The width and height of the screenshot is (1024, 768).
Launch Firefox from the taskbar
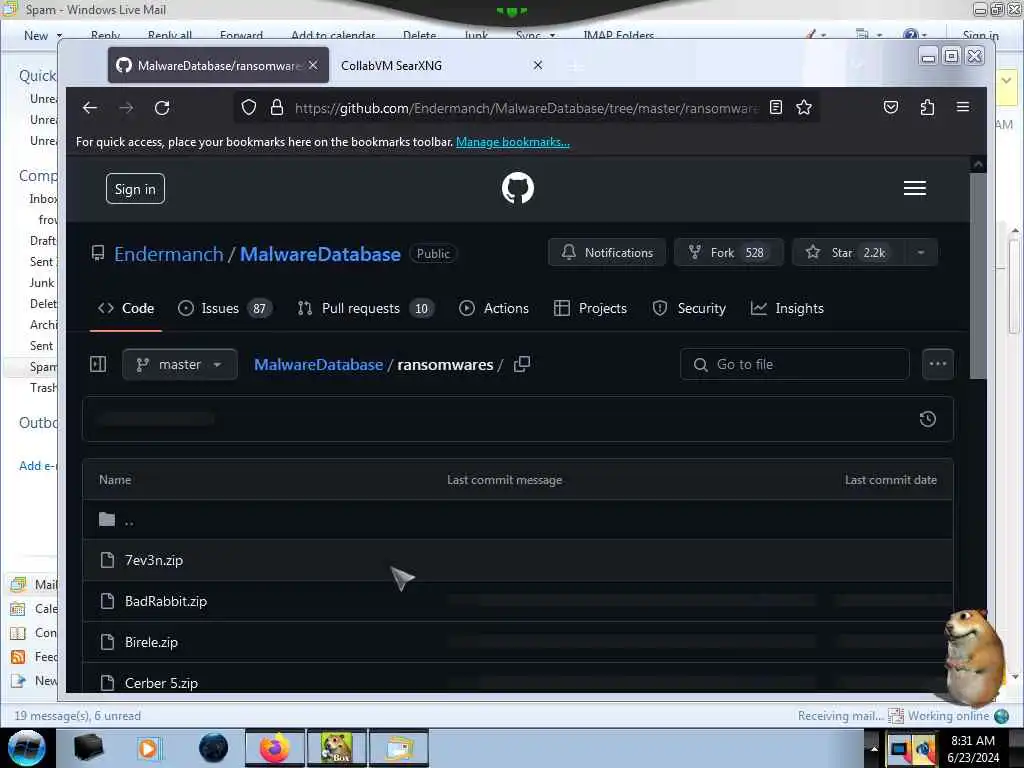275,748
